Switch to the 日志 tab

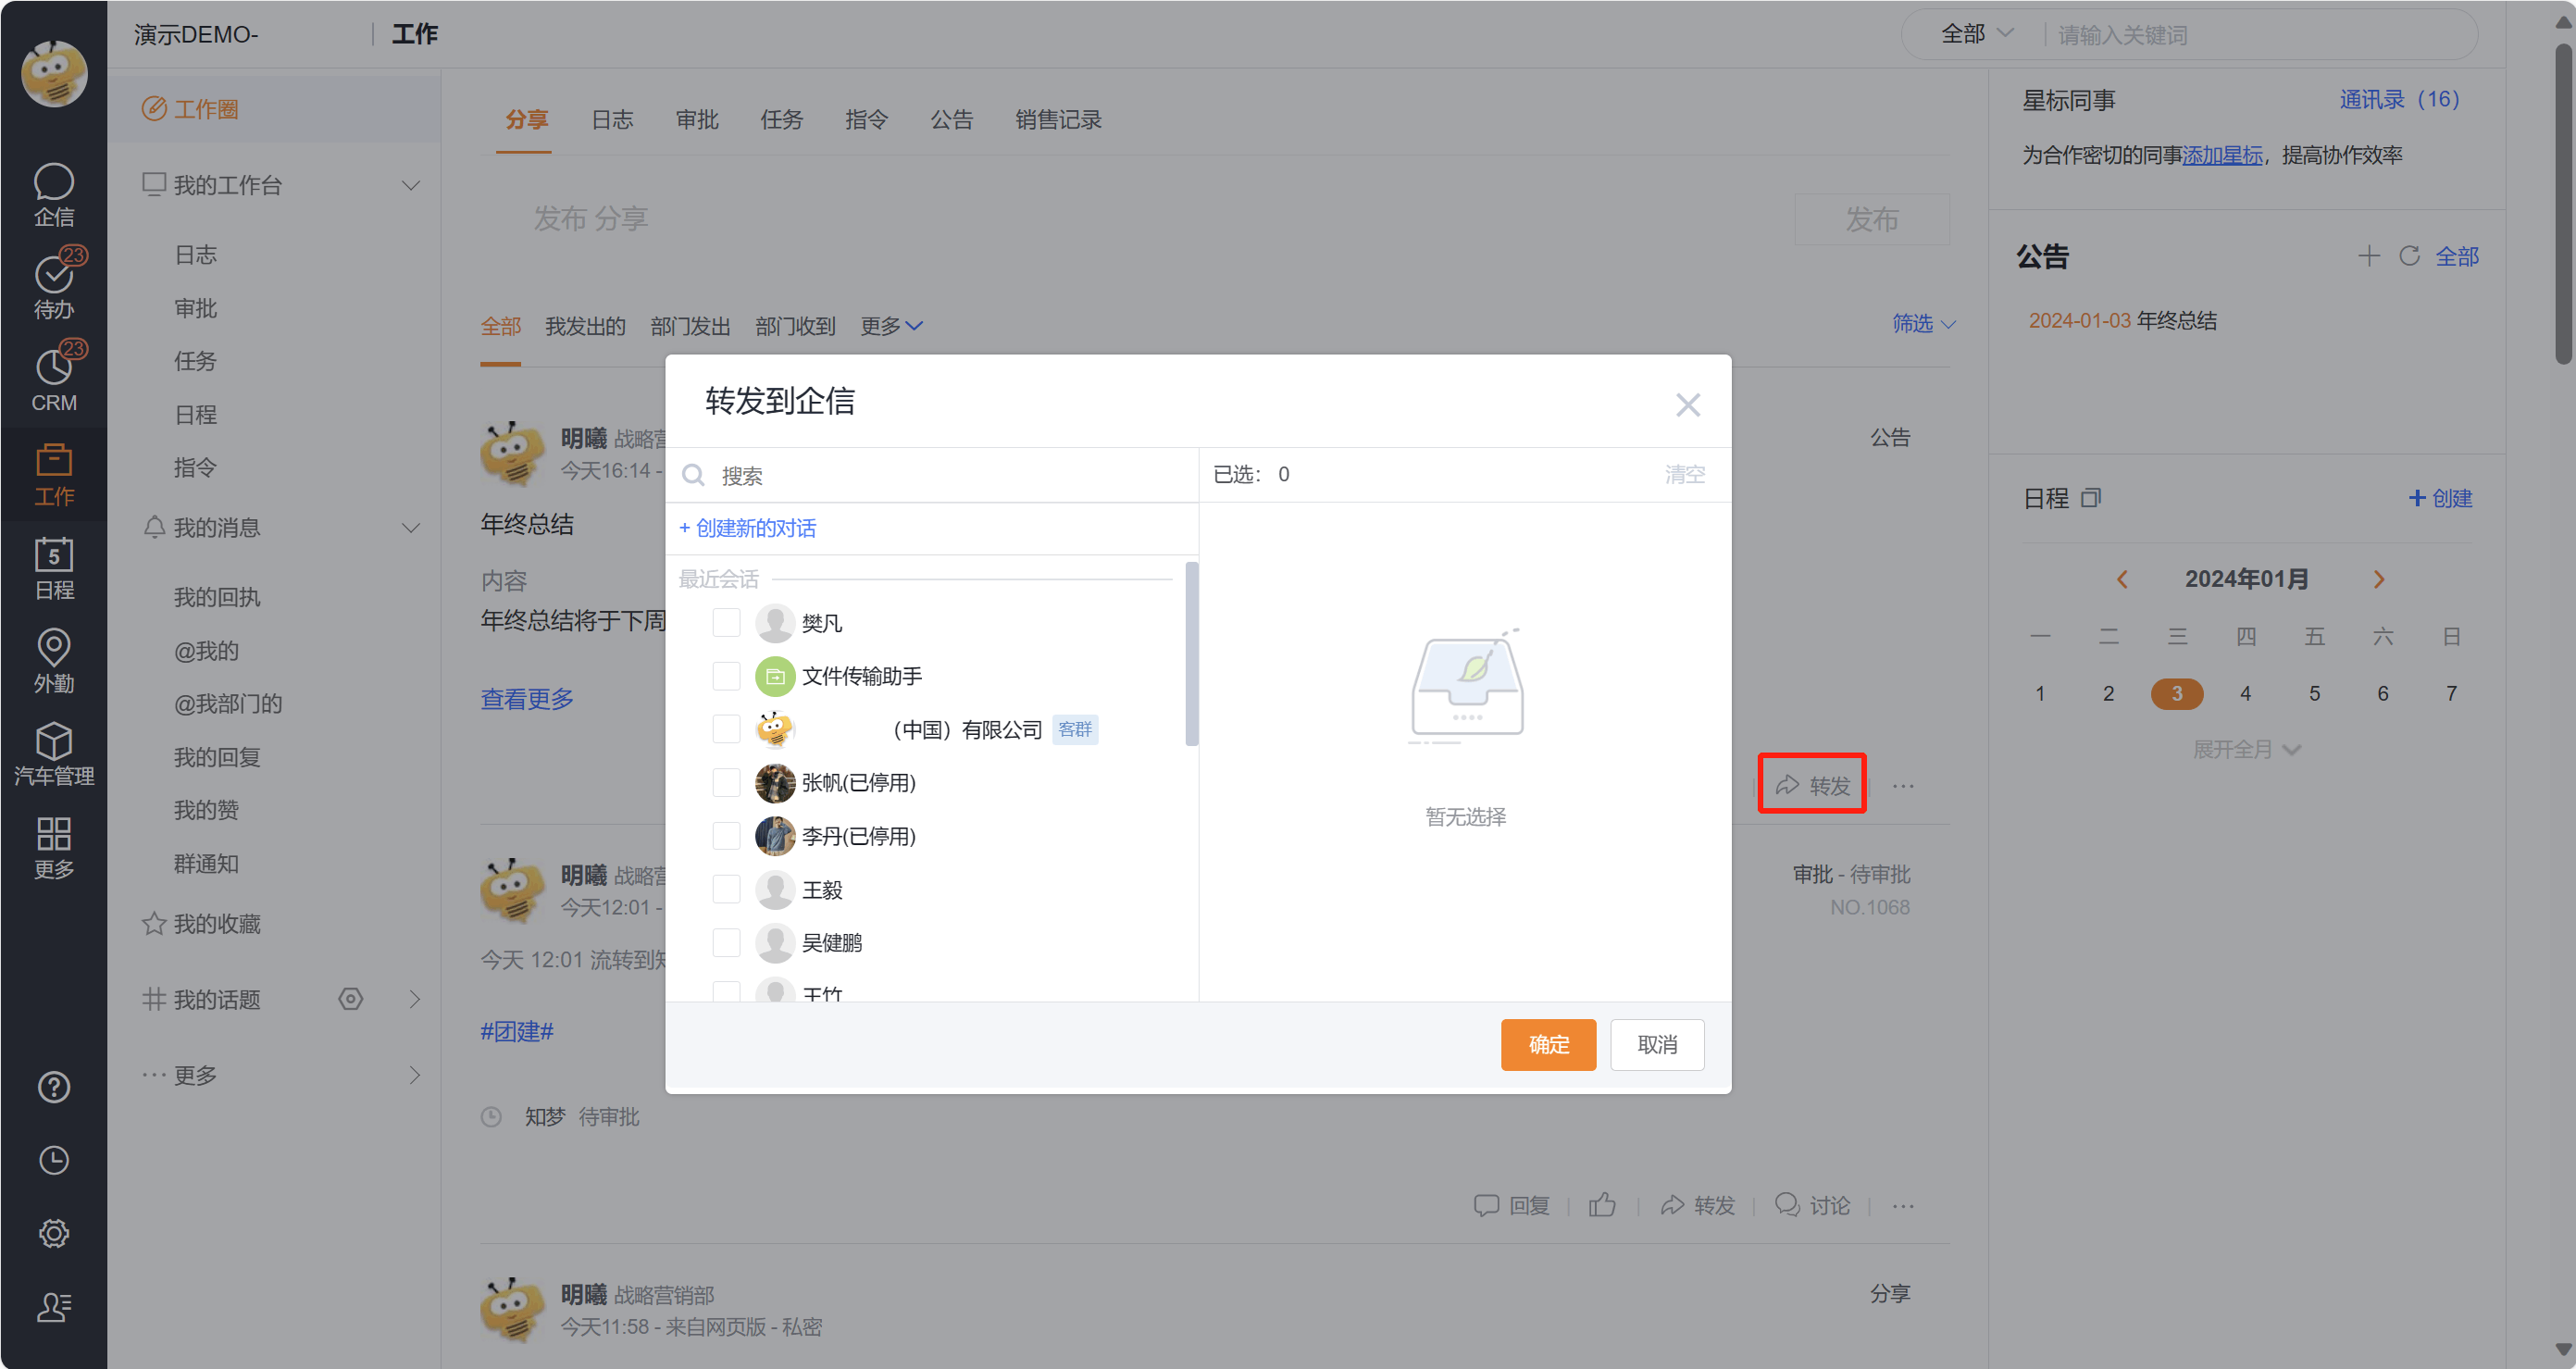click(x=612, y=120)
